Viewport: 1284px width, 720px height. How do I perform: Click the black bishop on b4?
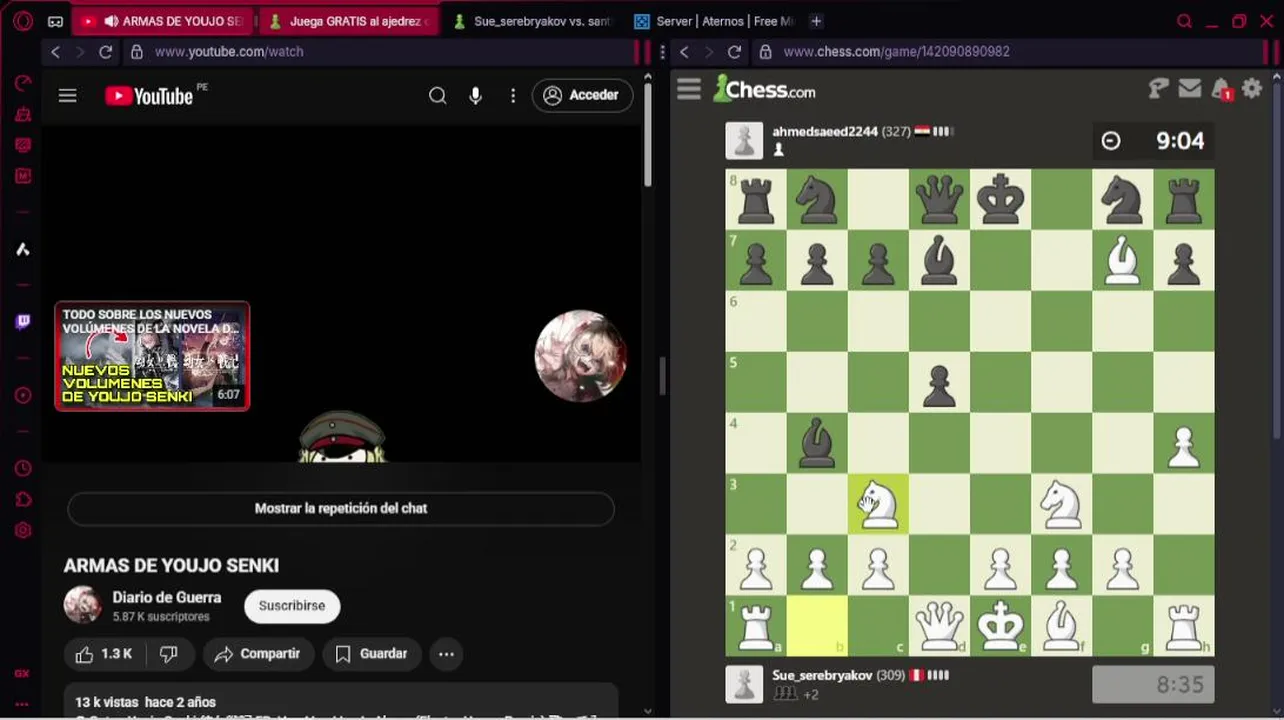click(x=817, y=443)
